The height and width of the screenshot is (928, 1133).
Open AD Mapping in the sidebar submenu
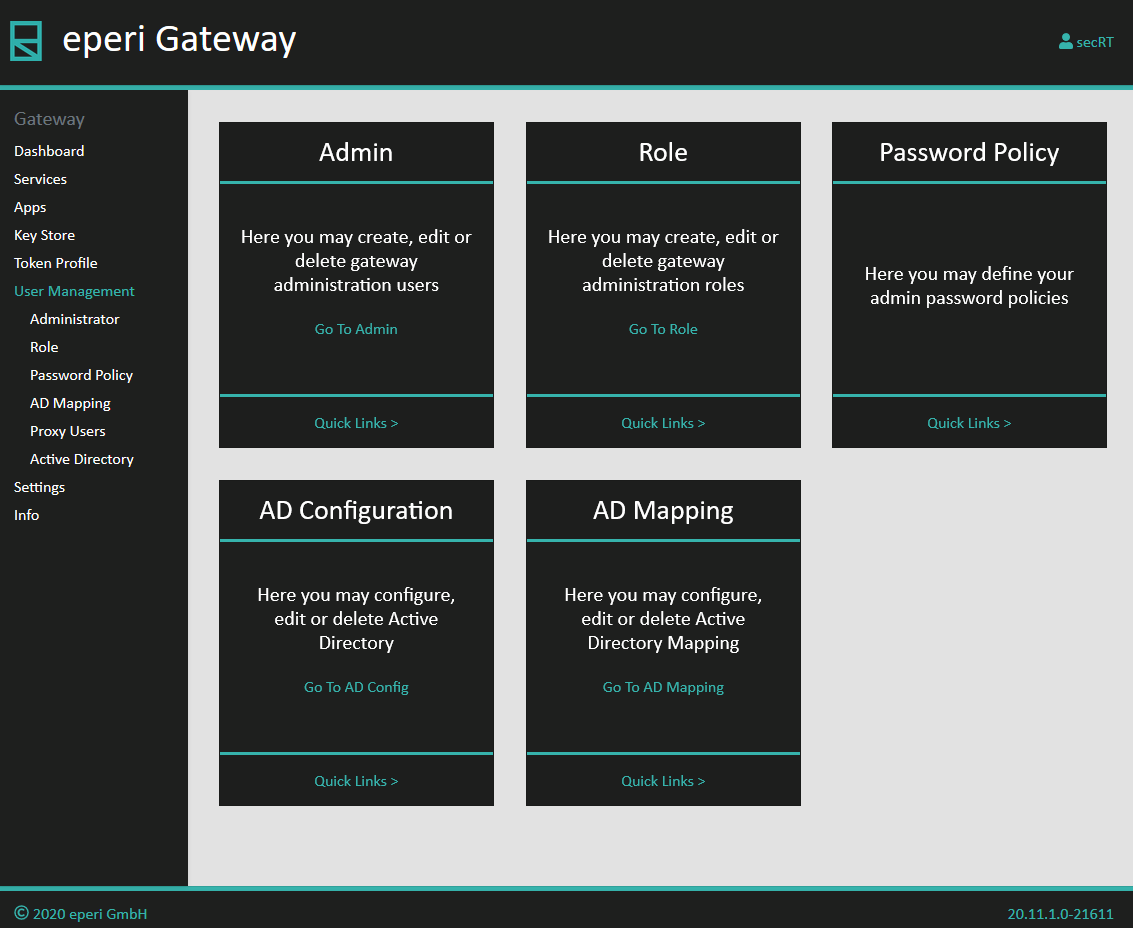[x=70, y=403]
